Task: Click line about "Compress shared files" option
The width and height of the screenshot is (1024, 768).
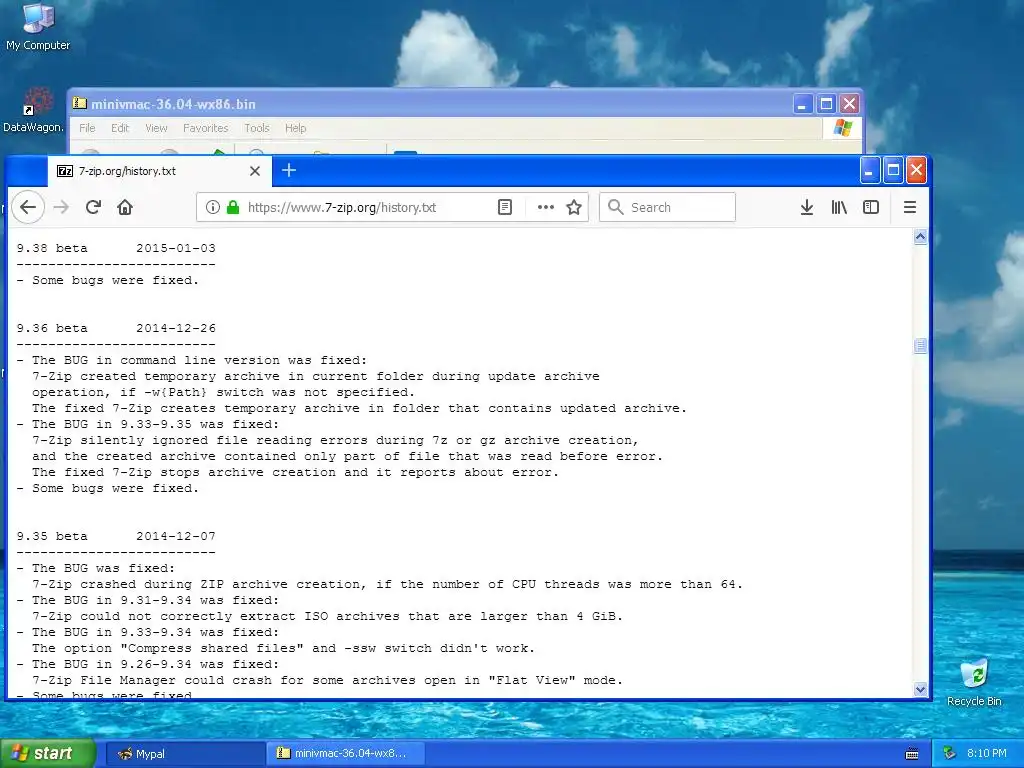Action: pyautogui.click(x=283, y=648)
